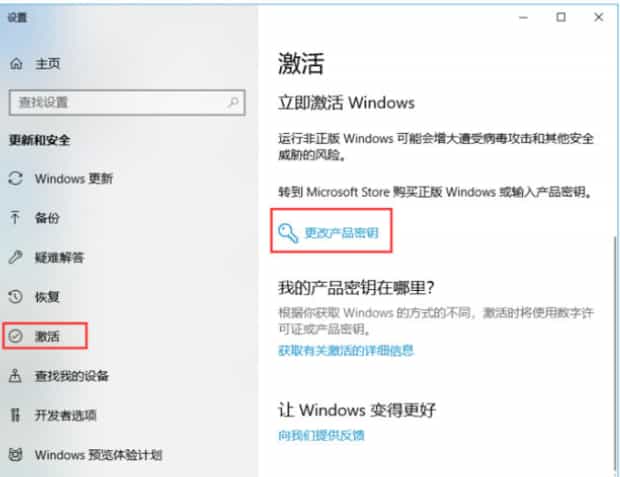Image resolution: width=620 pixels, height=477 pixels.
Task: Click the vertical scrollbar on the right edge
Action: pyautogui.click(x=615, y=354)
